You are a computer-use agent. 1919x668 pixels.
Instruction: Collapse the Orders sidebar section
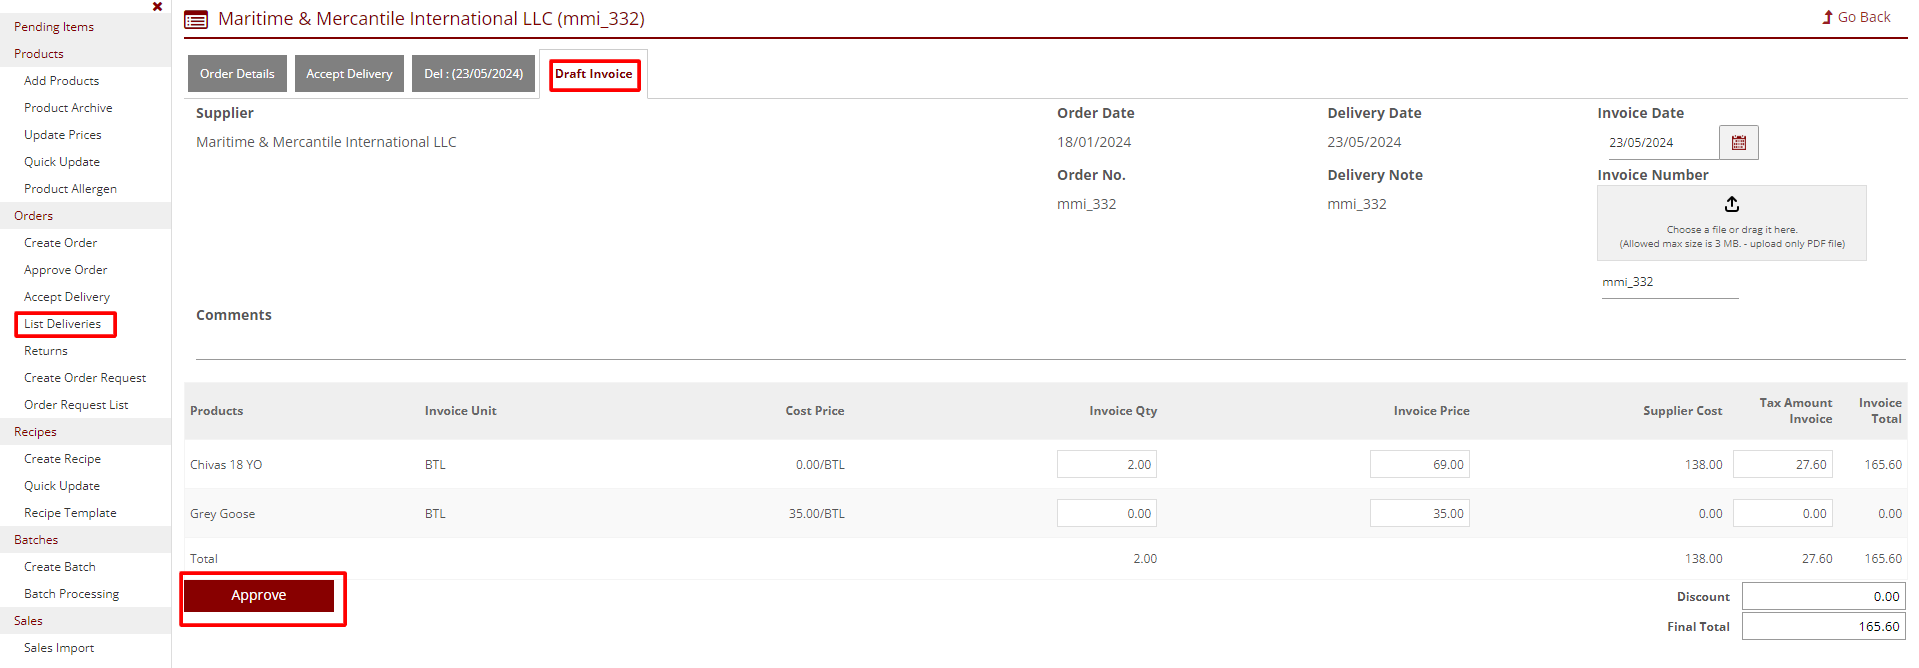[34, 216]
